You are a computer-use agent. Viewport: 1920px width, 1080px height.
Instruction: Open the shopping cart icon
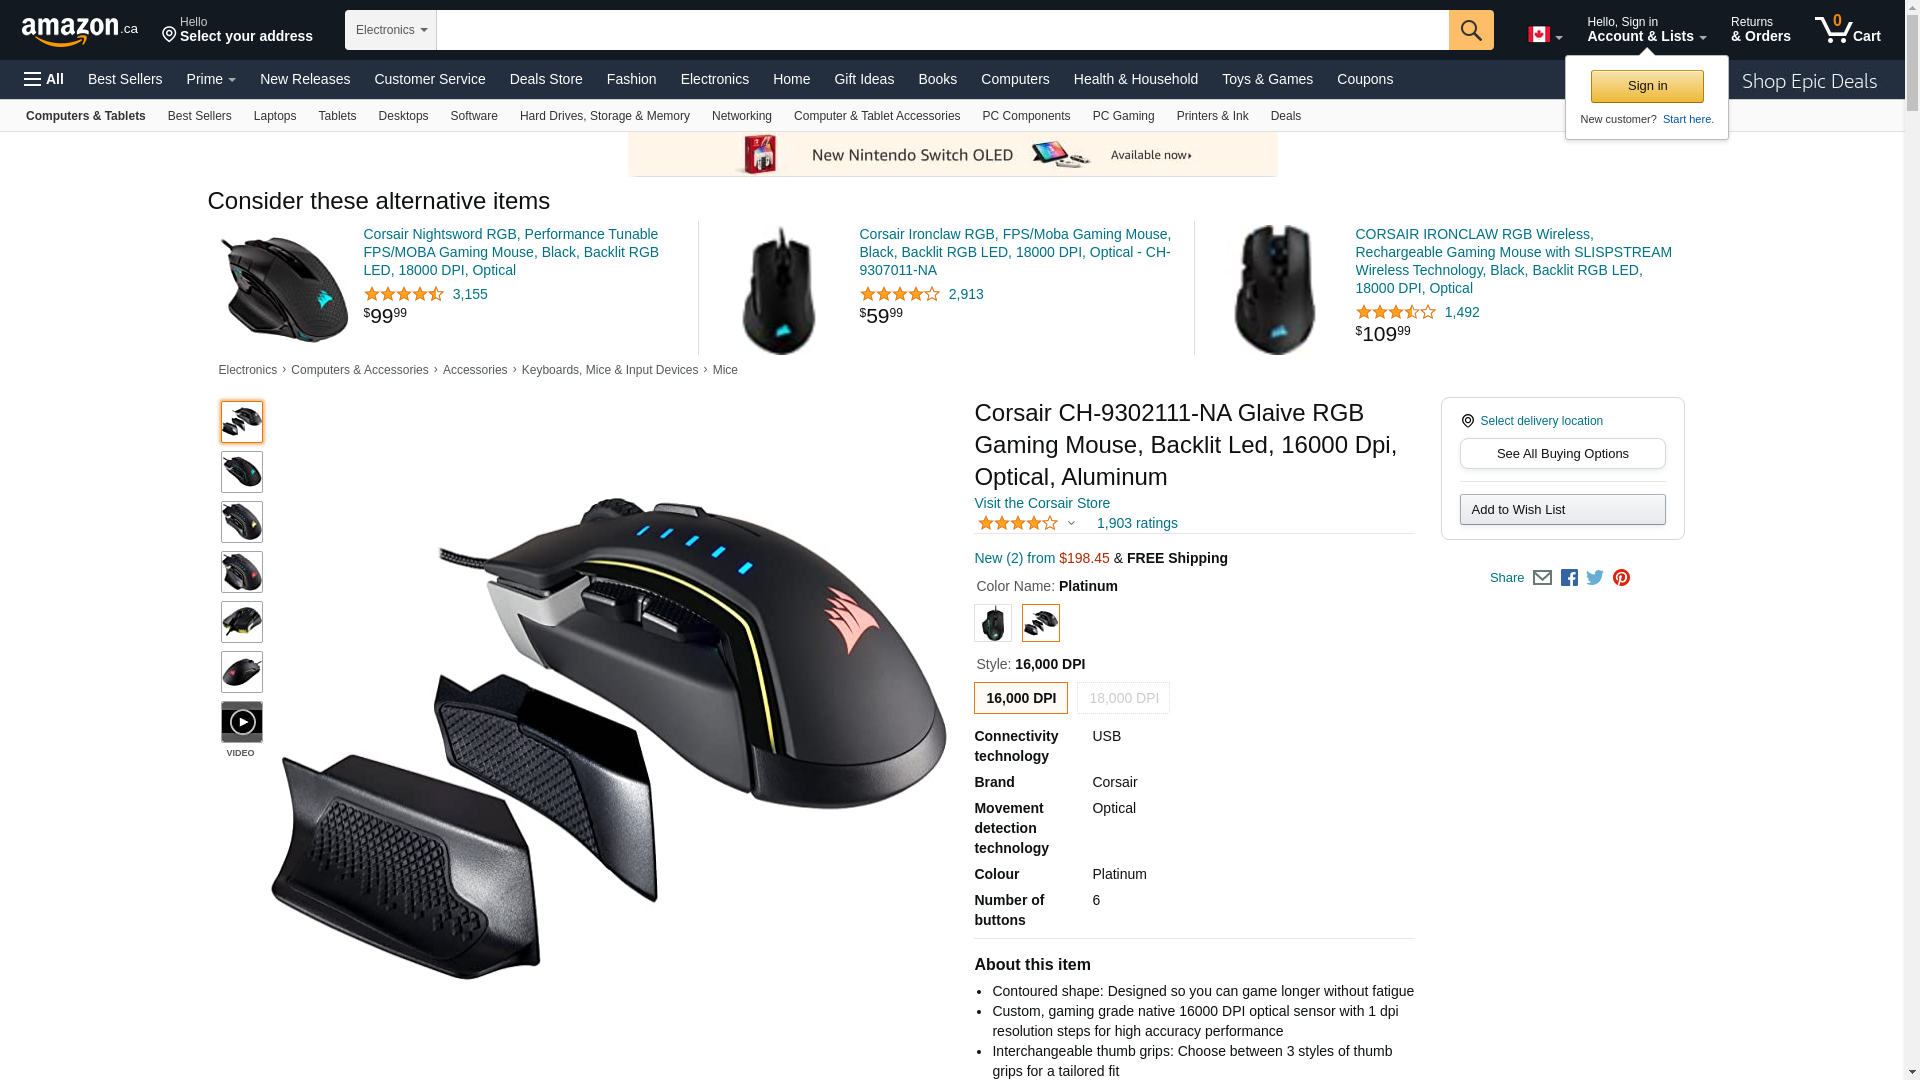[x=1847, y=30]
